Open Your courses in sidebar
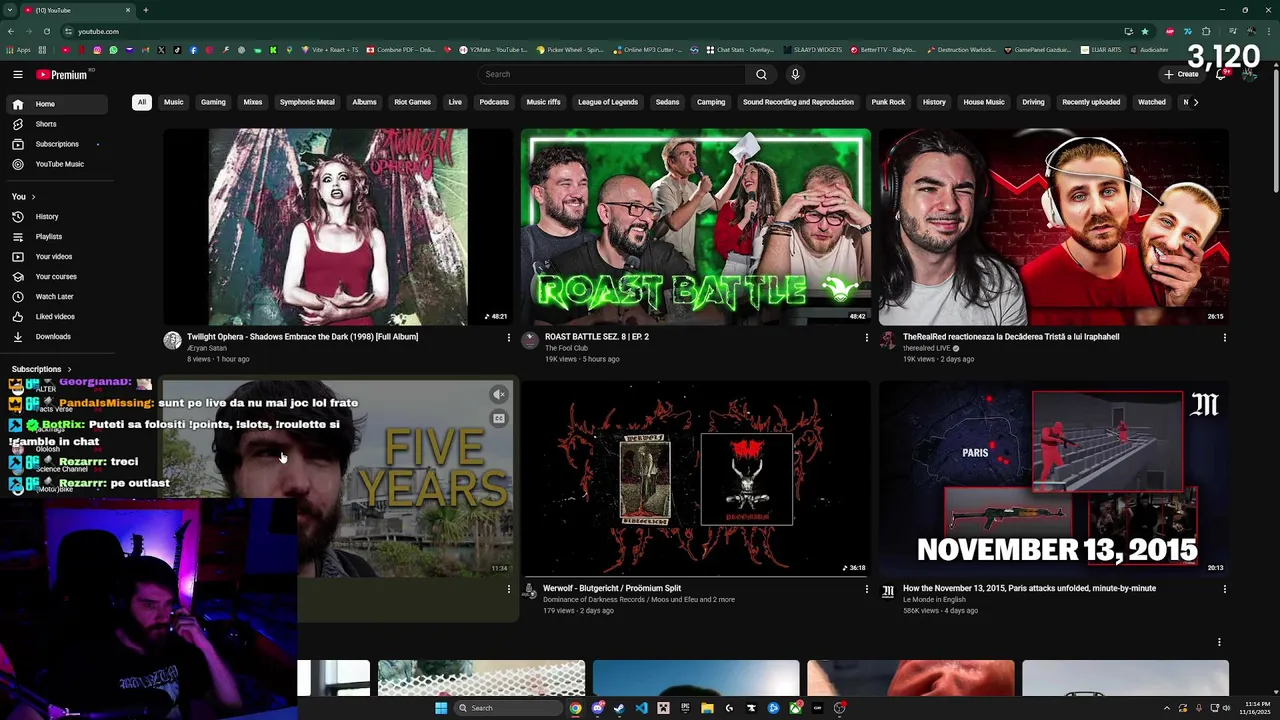 pos(56,277)
